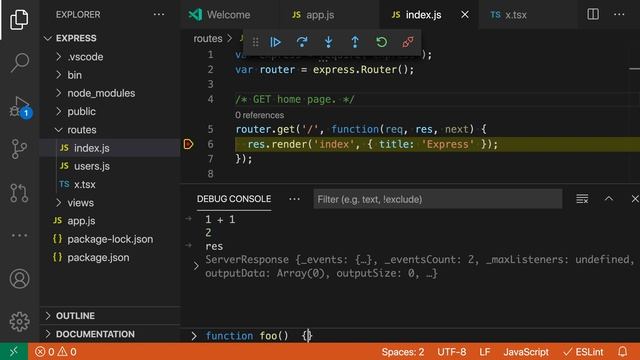Step into in debug toolbar
This screenshot has width=640, height=360.
[x=329, y=42]
